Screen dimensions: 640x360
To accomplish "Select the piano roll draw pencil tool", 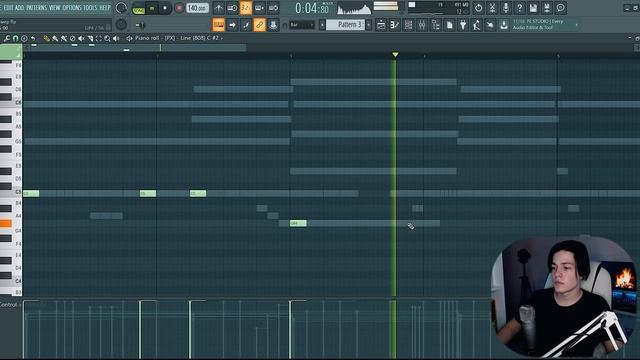I will click(x=47, y=38).
